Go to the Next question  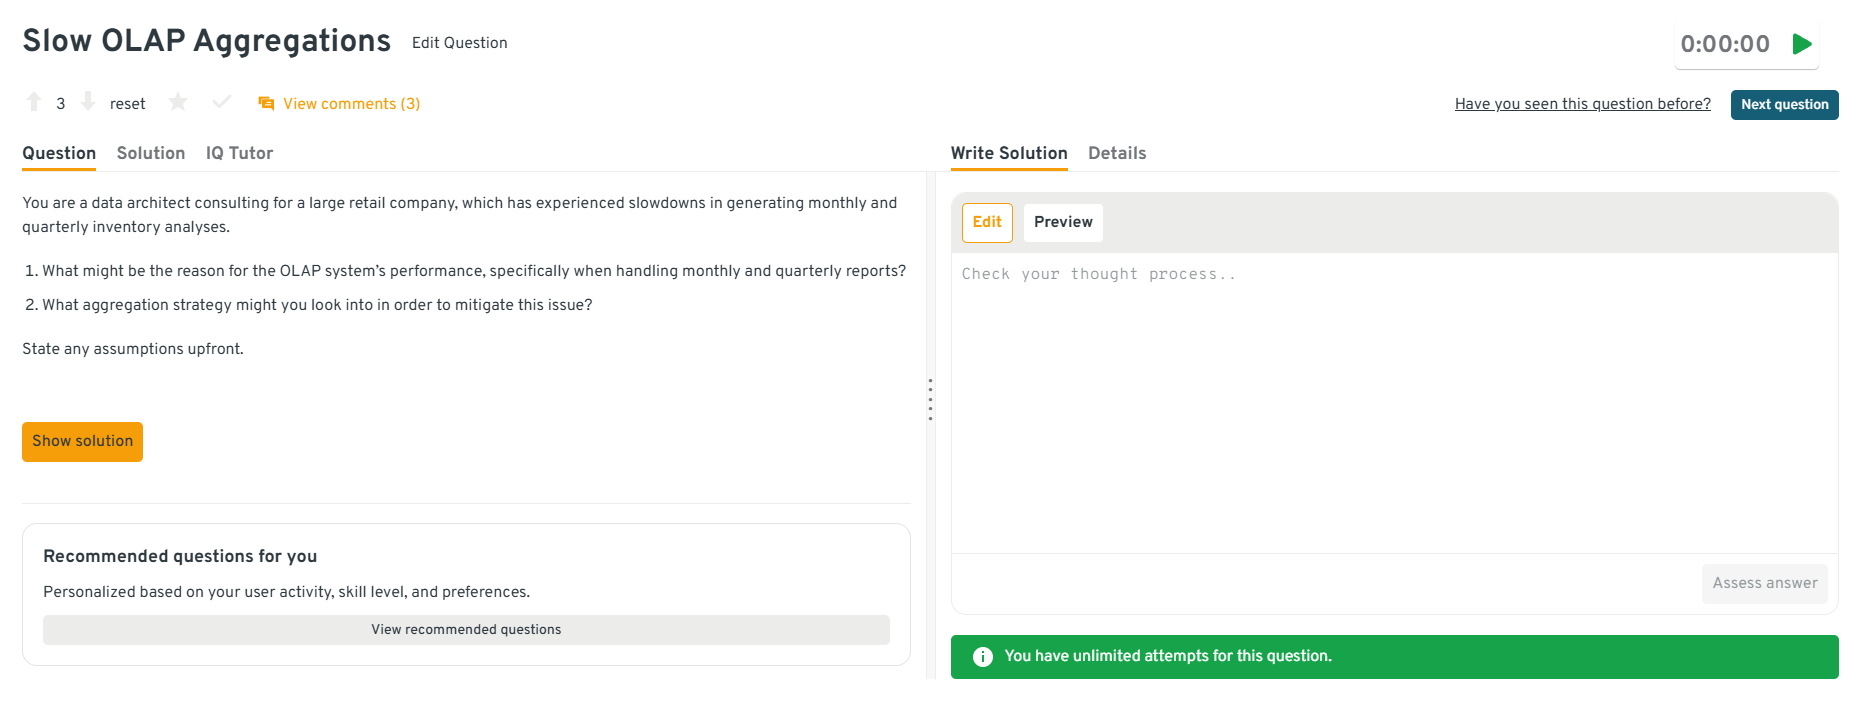[1784, 105]
